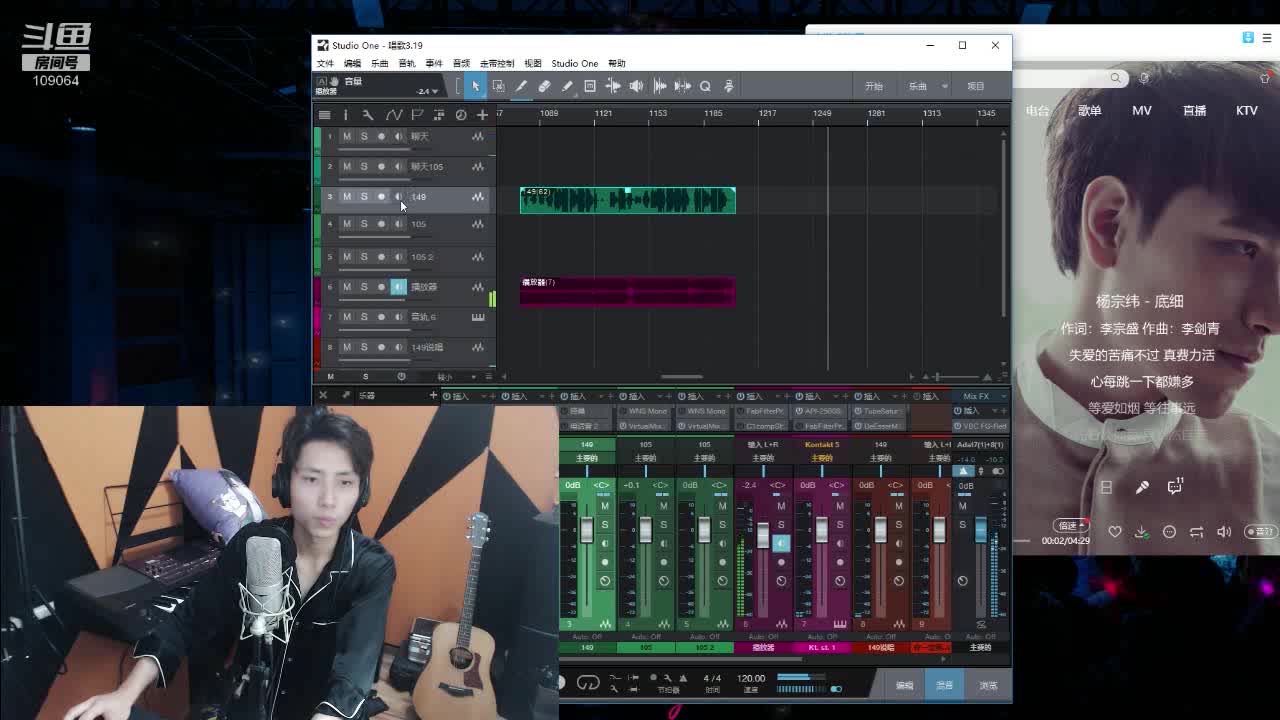Toggle monitor on track 6 播放器
The image size is (1280, 720).
pos(398,287)
